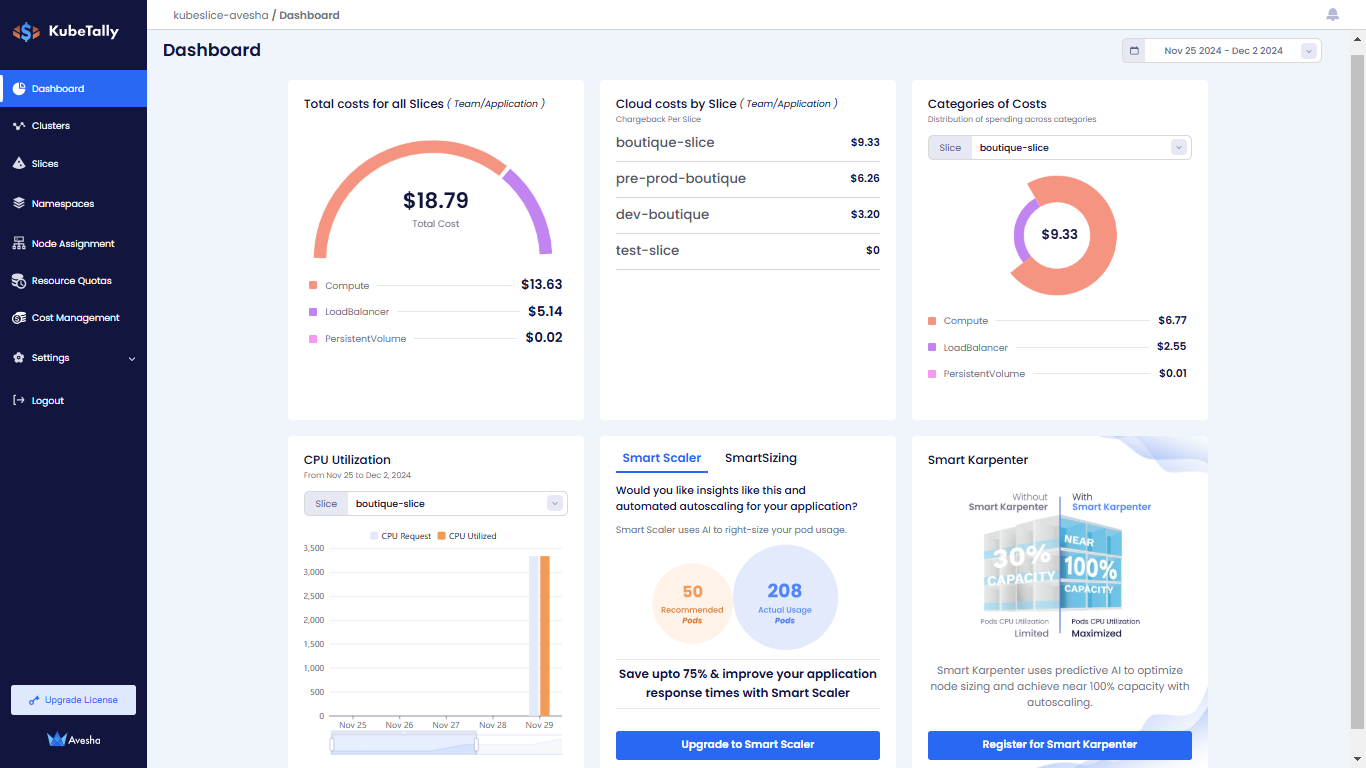This screenshot has width=1366, height=768.
Task: Click the $13.63 Compute value
Action: [542, 285]
